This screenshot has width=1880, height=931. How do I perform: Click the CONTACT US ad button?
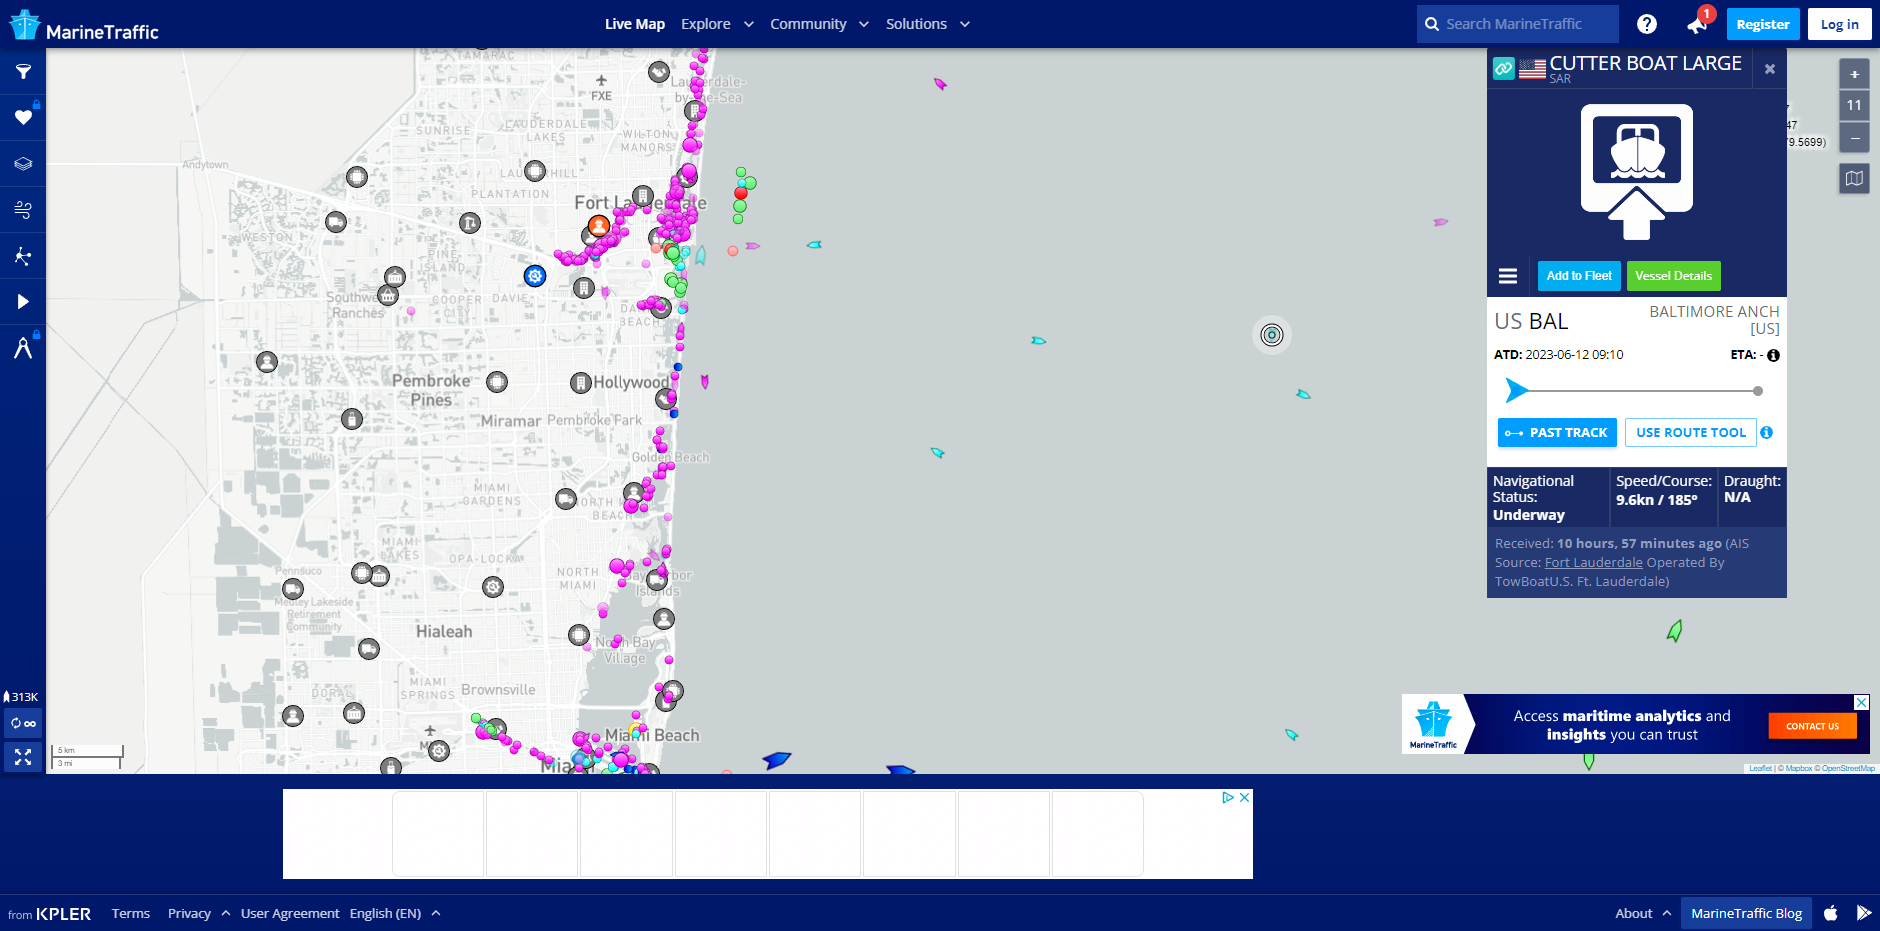1813,726
